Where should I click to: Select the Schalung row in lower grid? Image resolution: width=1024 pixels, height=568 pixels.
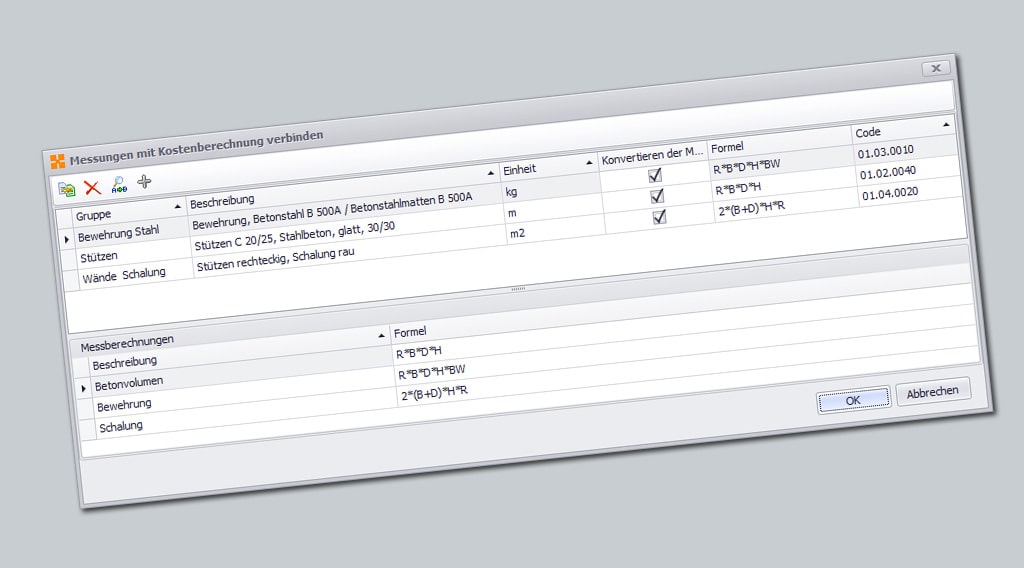pos(121,426)
